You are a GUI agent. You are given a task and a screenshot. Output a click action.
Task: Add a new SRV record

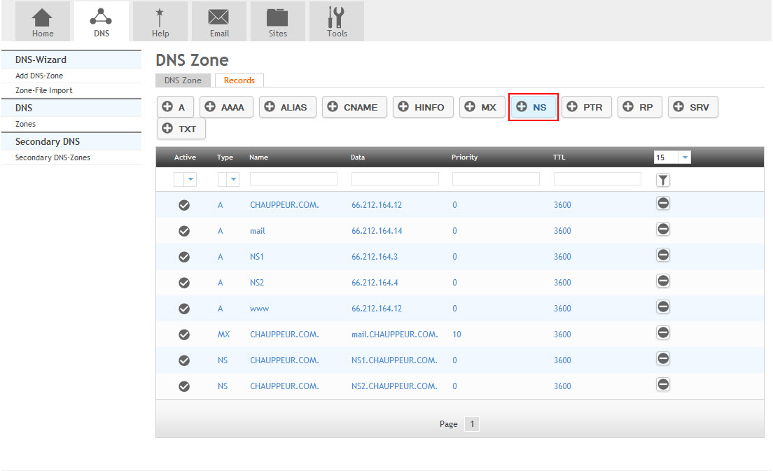(693, 107)
